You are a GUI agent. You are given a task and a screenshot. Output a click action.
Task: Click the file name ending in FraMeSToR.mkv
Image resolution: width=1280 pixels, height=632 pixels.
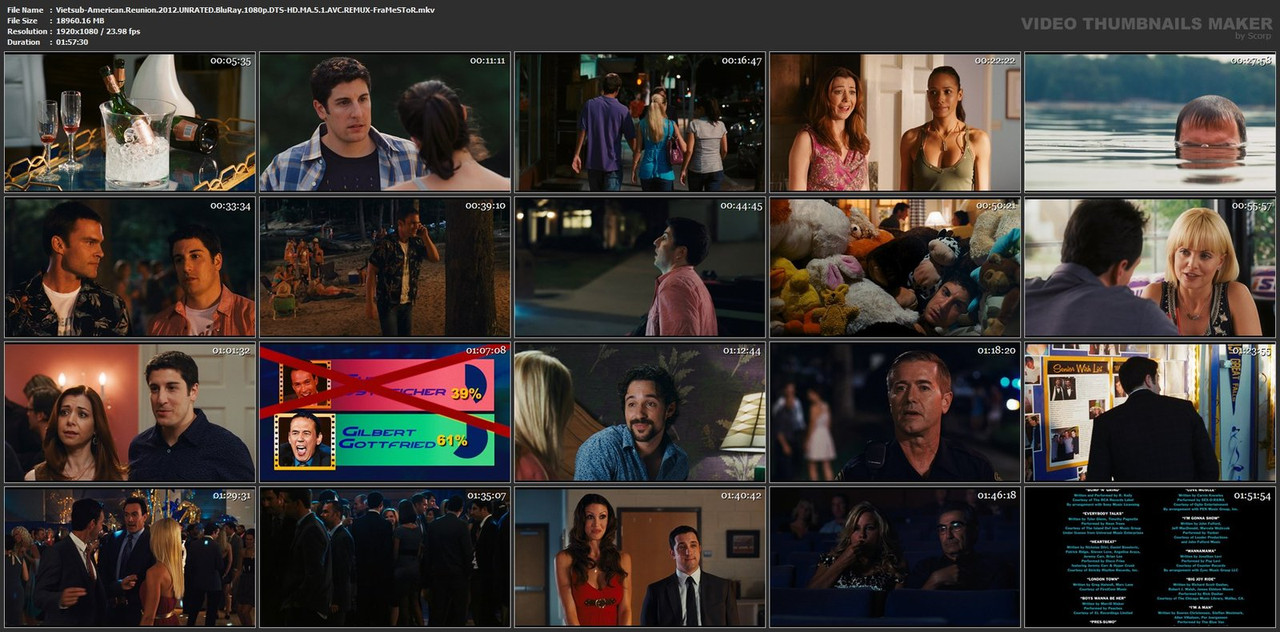pyautogui.click(x=245, y=9)
